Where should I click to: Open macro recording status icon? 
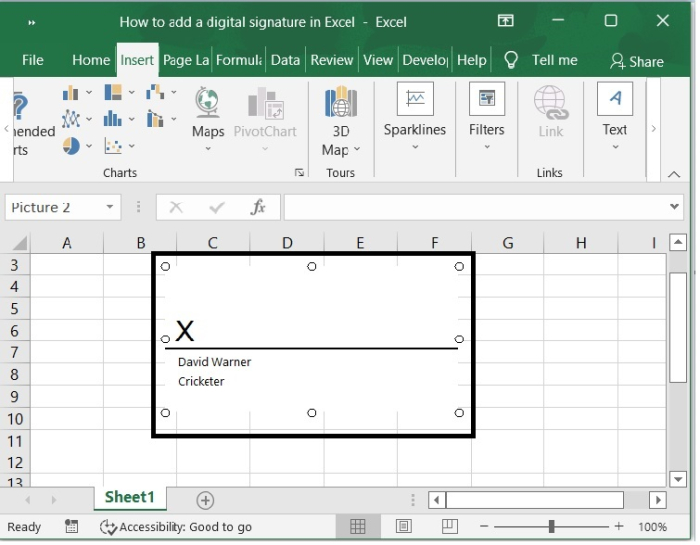pos(71,527)
